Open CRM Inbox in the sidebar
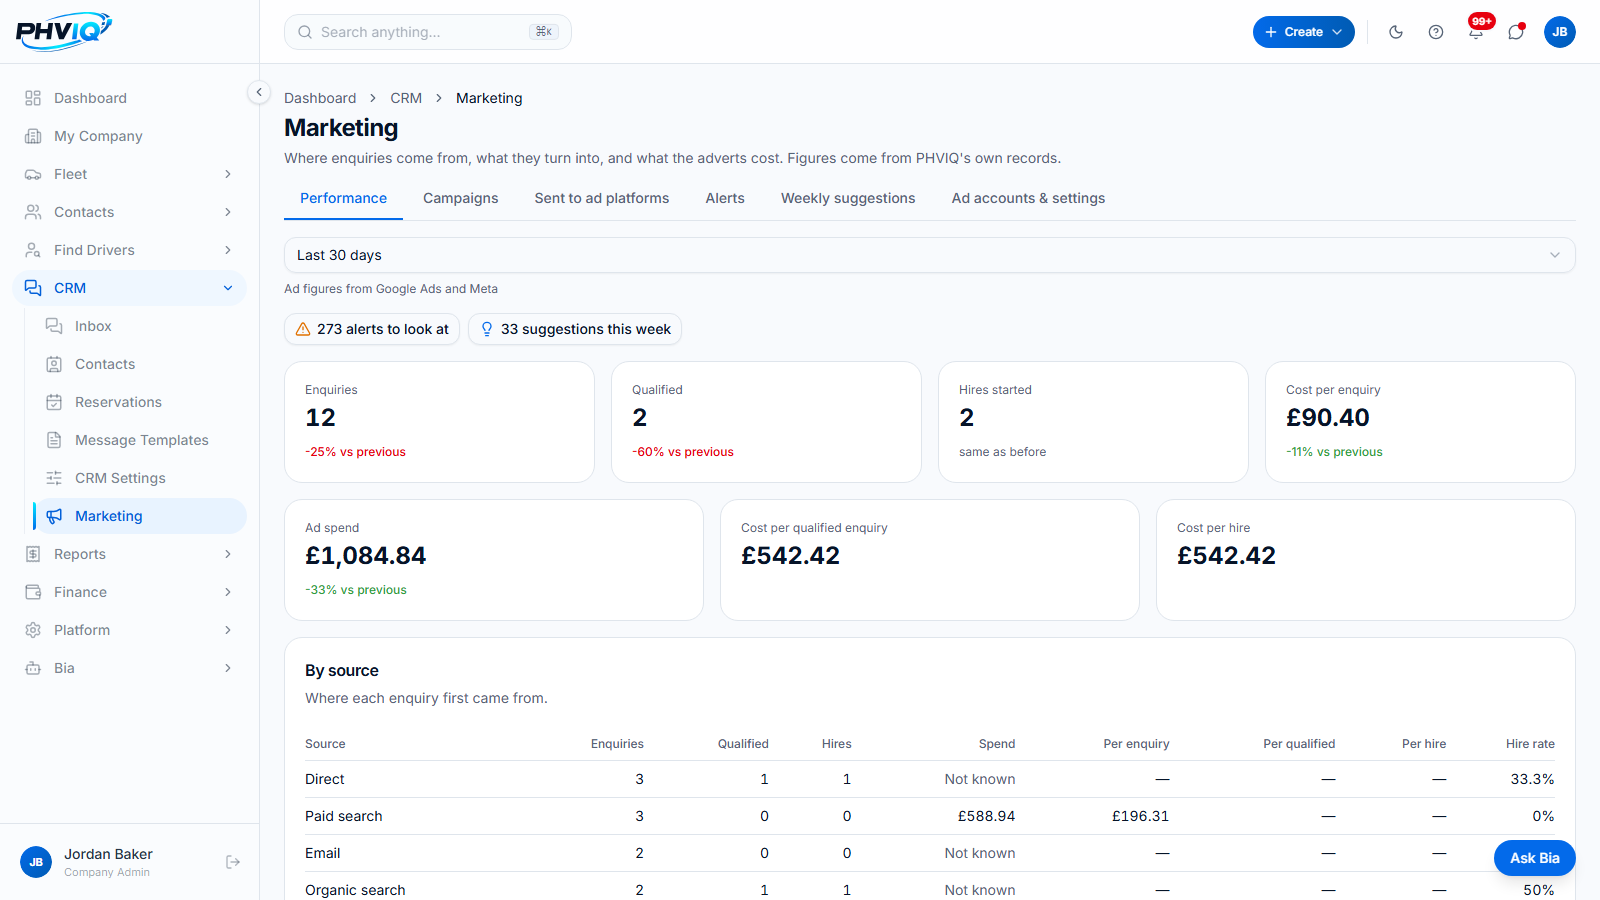This screenshot has height=900, width=1600. 140,326
